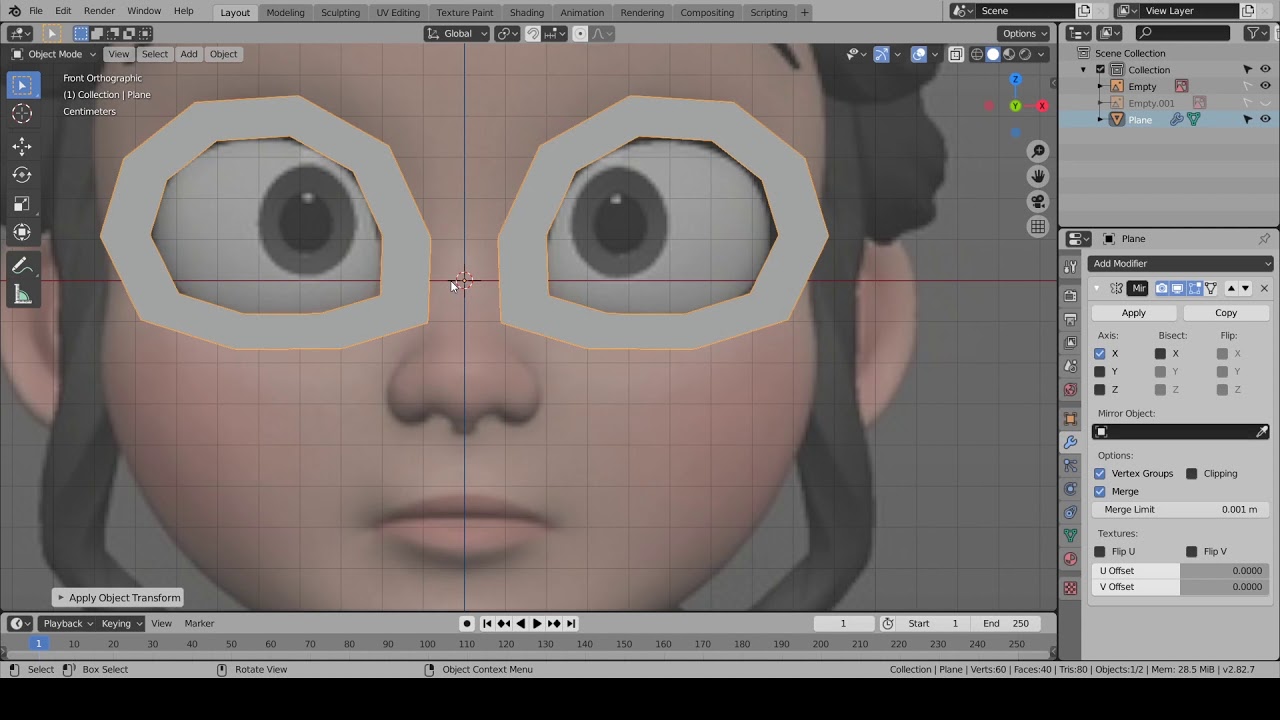Expand the Apply Object Transform panel
The image size is (1280, 720).
[118, 598]
